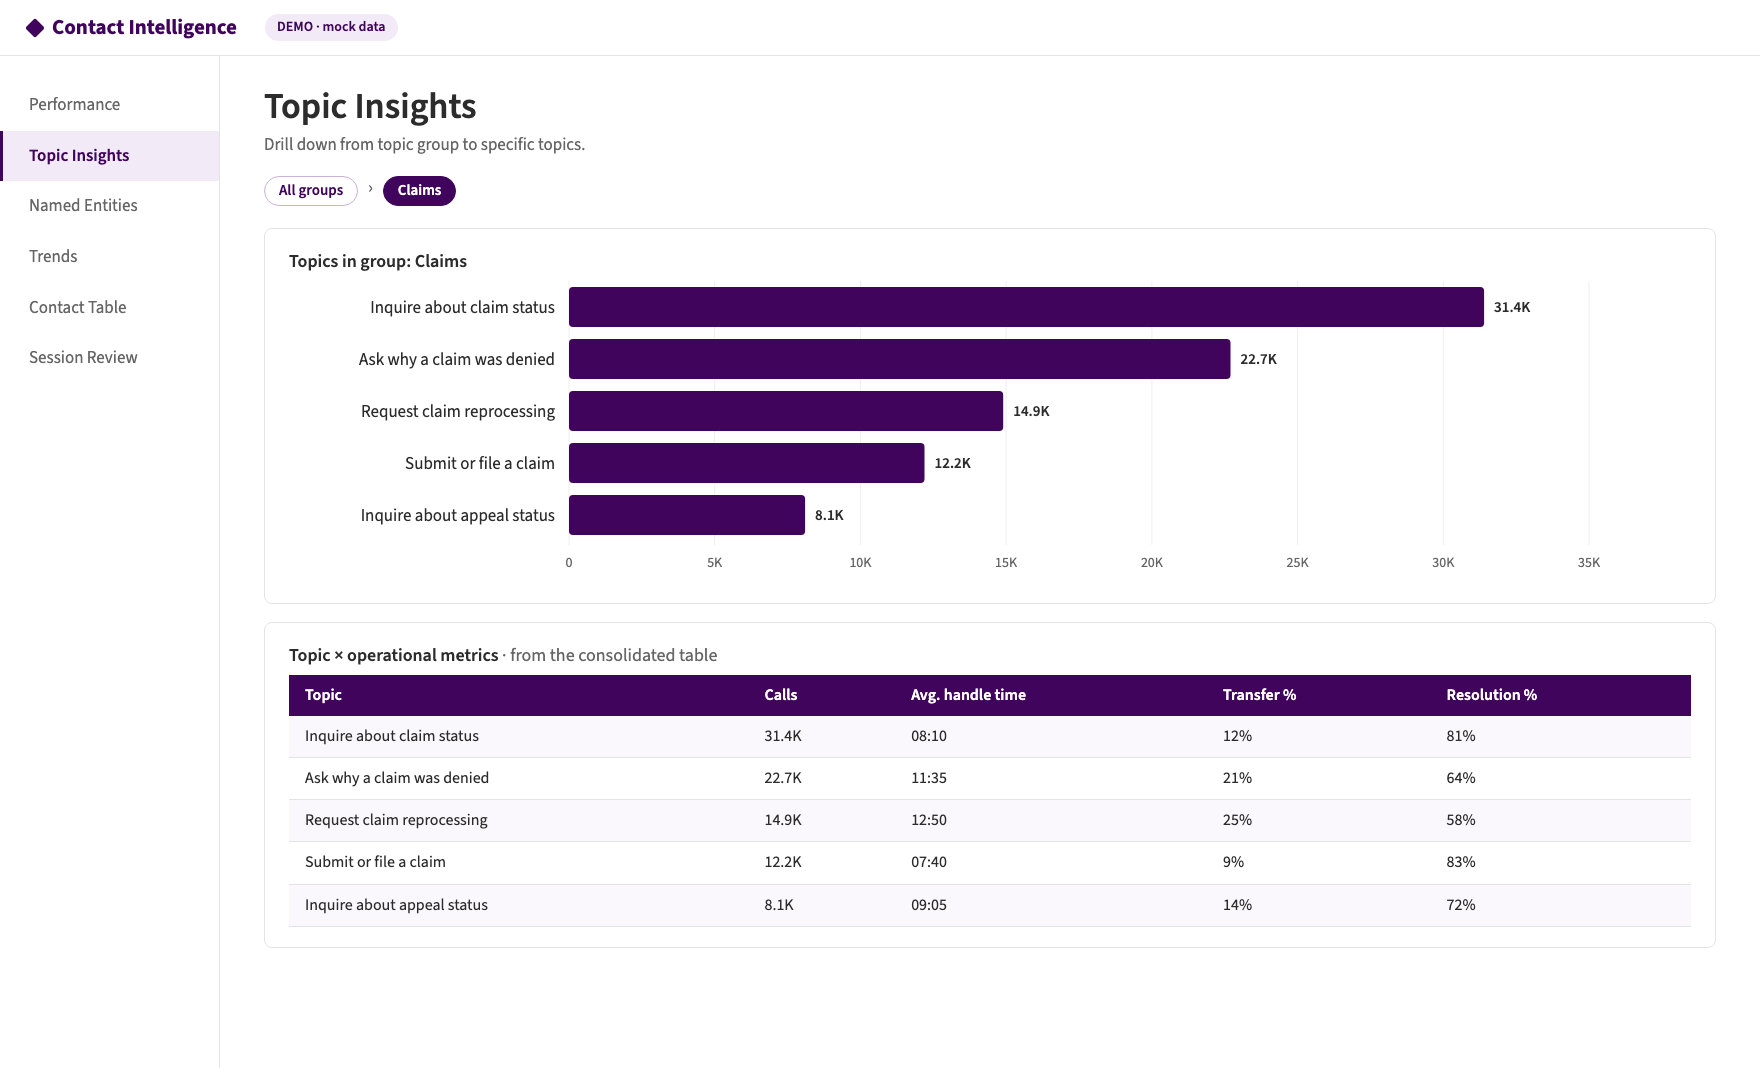1760x1068 pixels.
Task: Select the Submit or file a claim bar
Action: (747, 463)
